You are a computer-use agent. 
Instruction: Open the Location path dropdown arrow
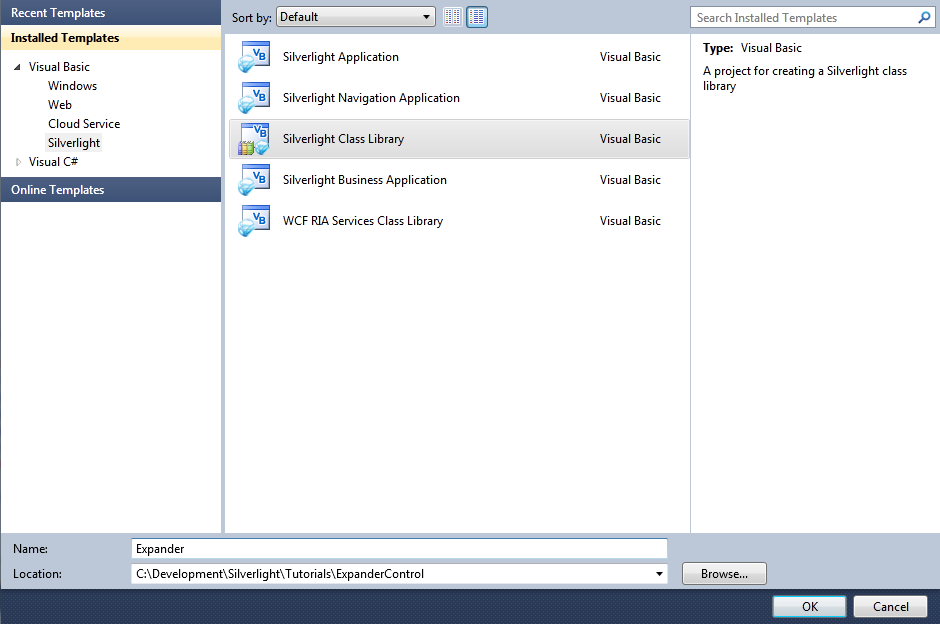click(659, 574)
